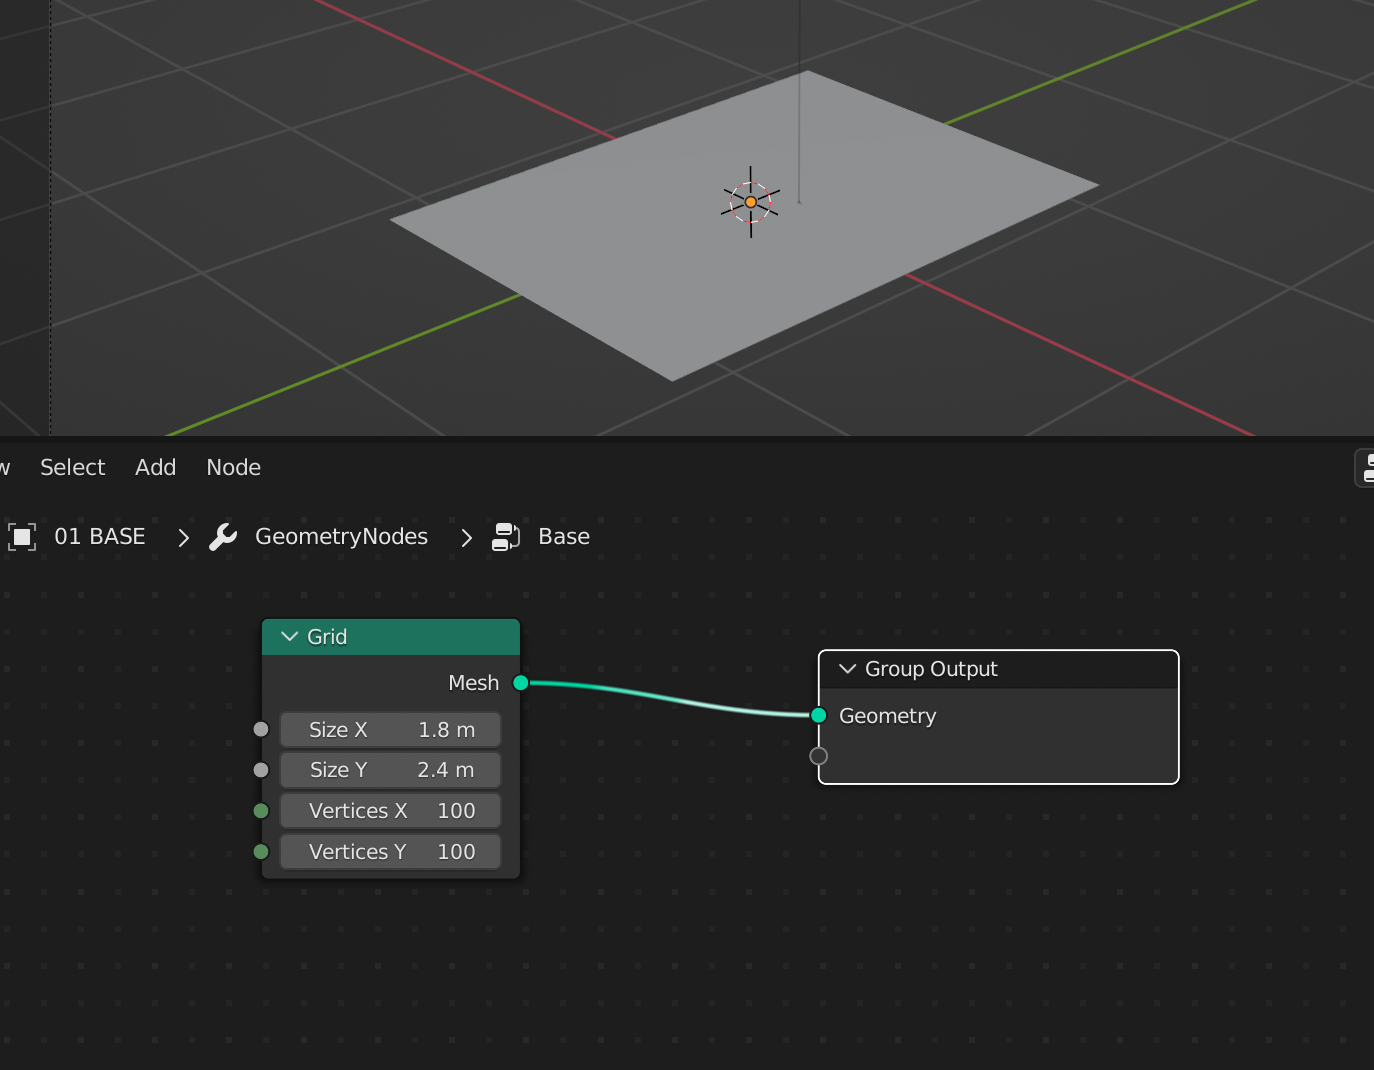Click the empty virtual socket on Group Output
This screenshot has height=1070, width=1374.
pos(819,756)
